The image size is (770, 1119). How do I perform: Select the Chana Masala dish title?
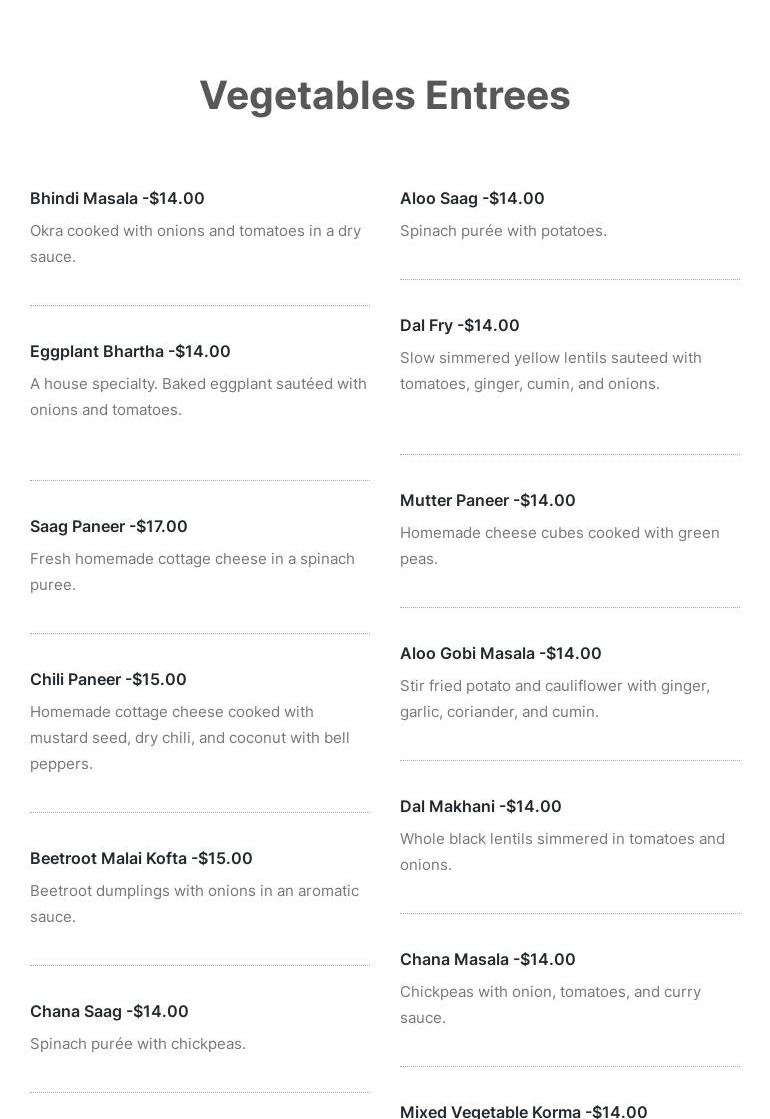coord(487,959)
